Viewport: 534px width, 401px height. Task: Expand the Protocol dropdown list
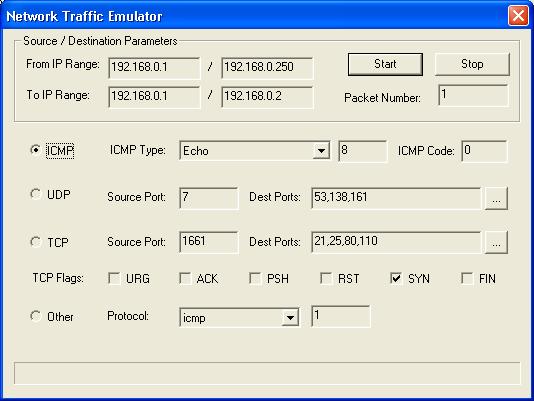tap(290, 318)
